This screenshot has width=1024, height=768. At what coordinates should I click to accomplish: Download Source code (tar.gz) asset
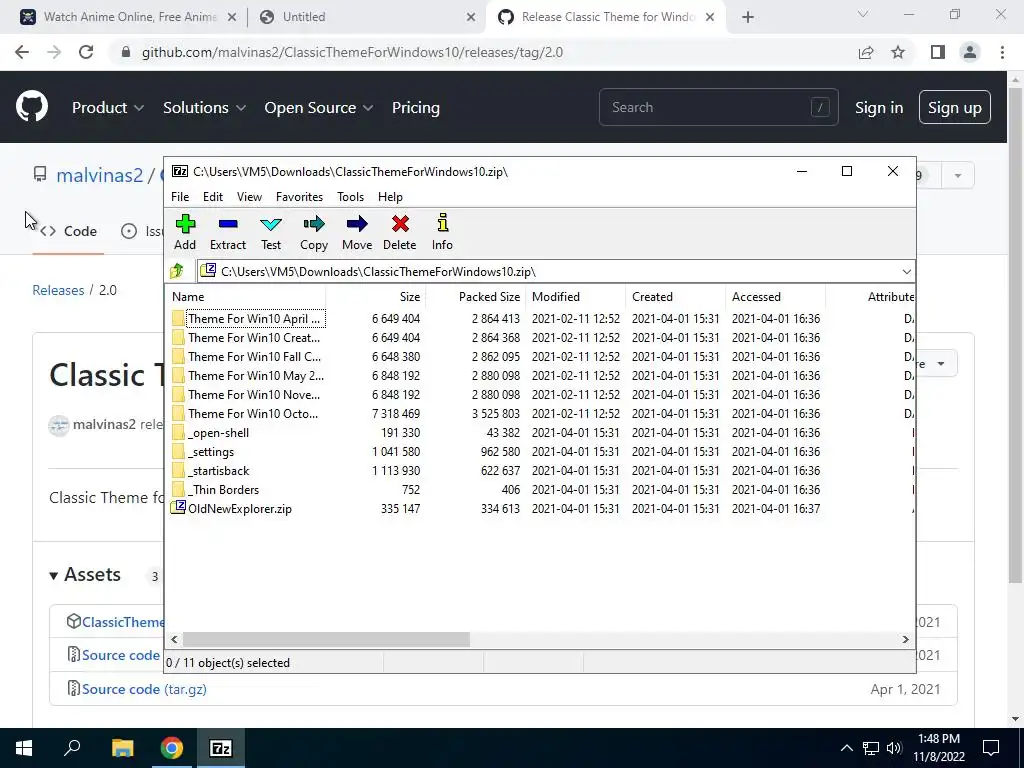pos(144,689)
